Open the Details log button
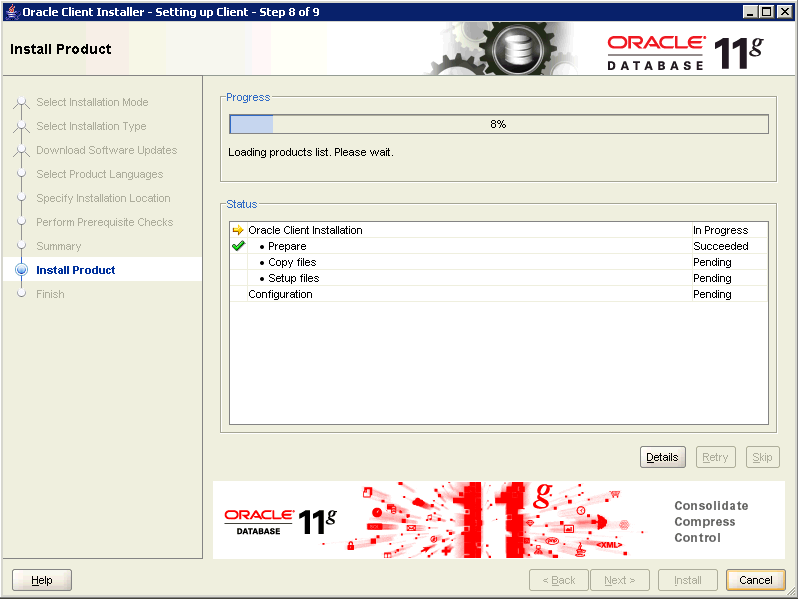The width and height of the screenshot is (798, 599). (x=662, y=457)
